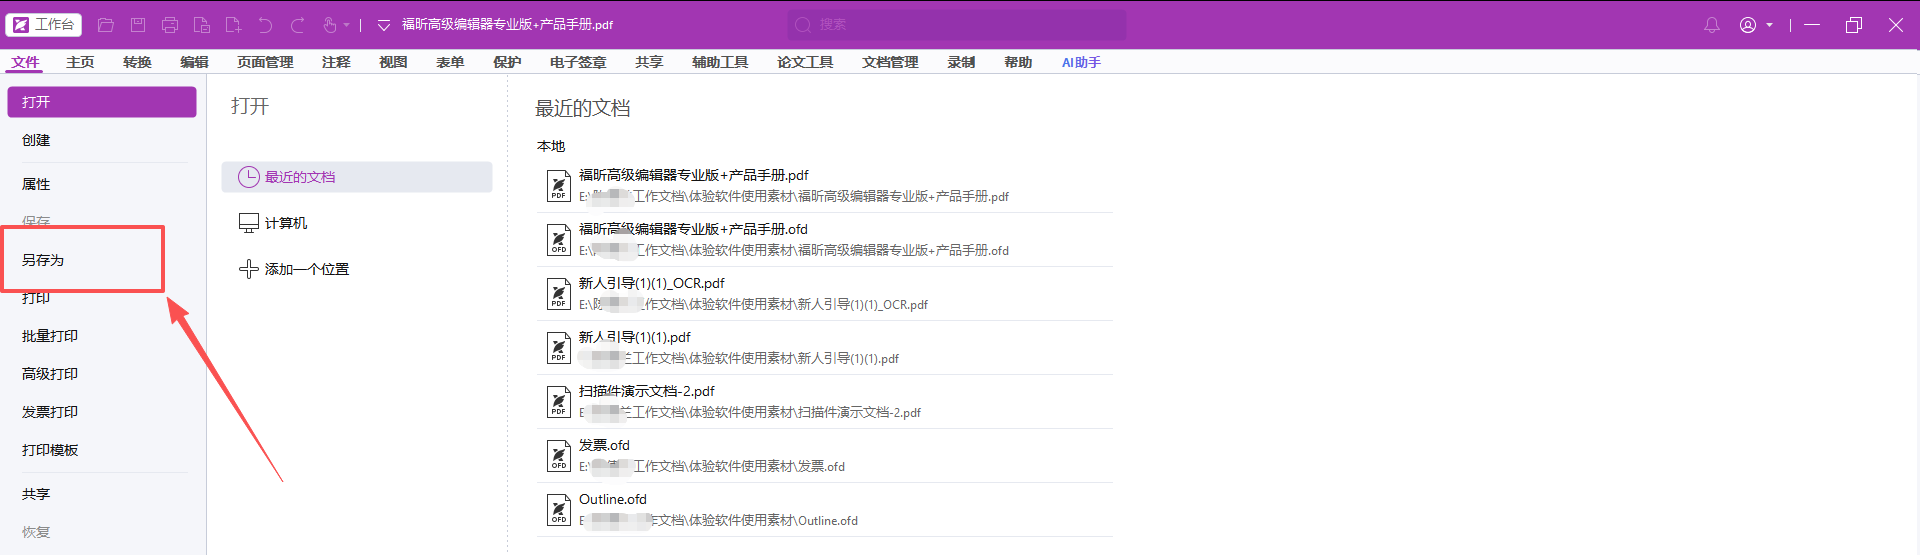Open the AI助手 tab

1081,62
